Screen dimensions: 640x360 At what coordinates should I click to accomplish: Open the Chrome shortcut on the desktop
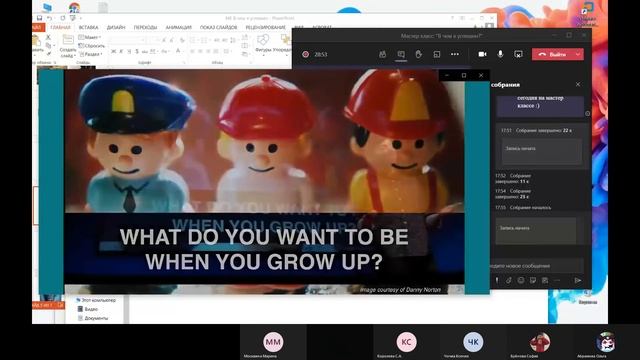74,7
